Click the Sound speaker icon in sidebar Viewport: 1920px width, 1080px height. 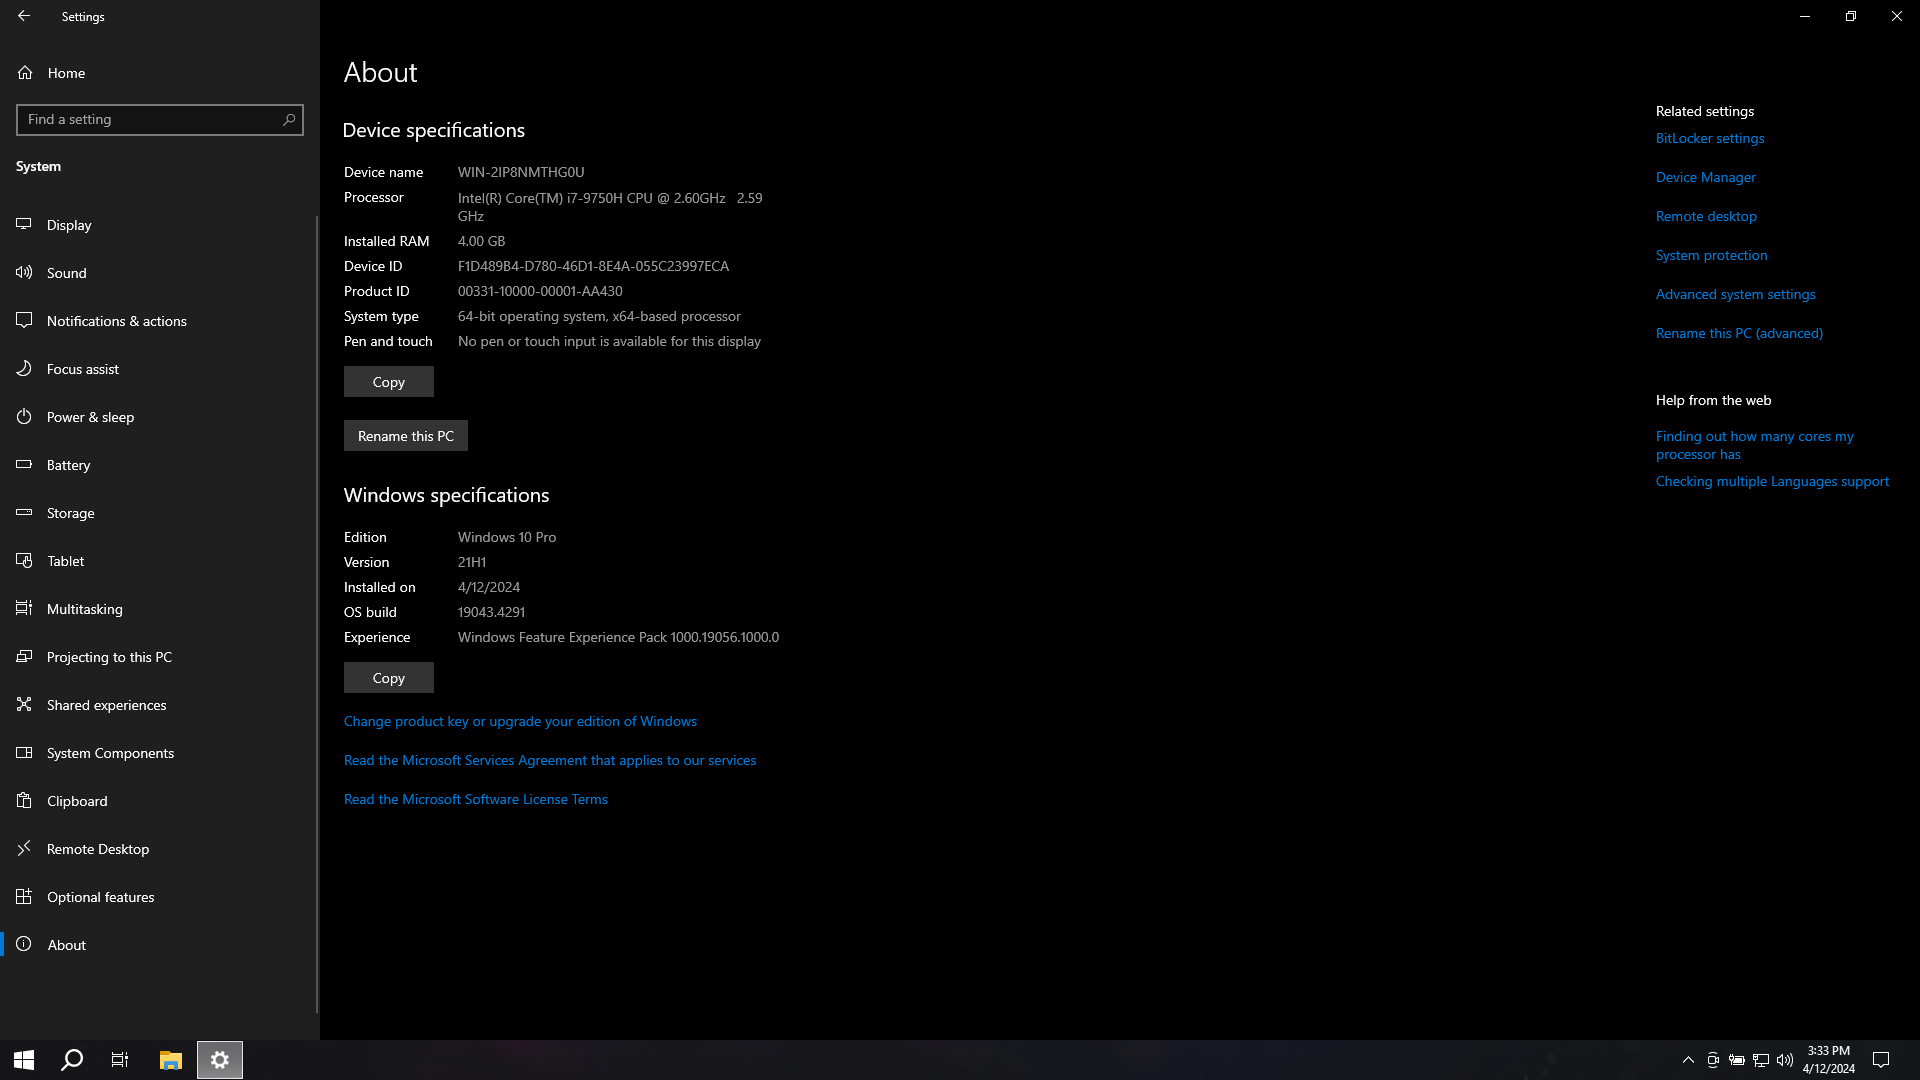[x=24, y=272]
